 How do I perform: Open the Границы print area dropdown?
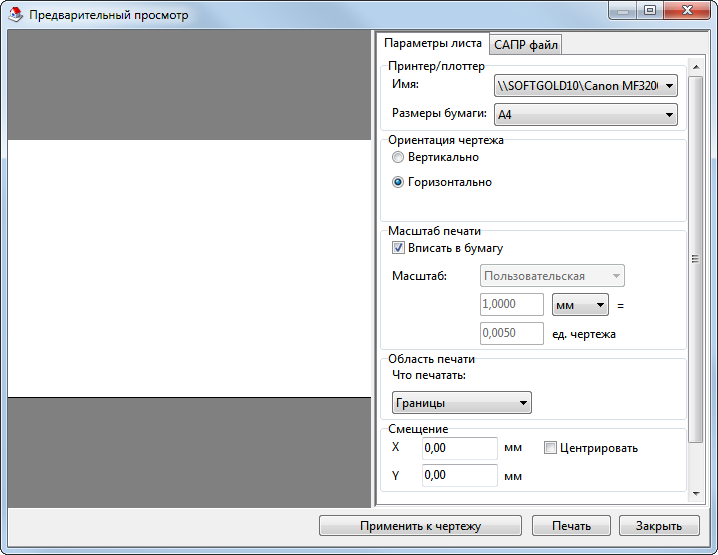[460, 403]
